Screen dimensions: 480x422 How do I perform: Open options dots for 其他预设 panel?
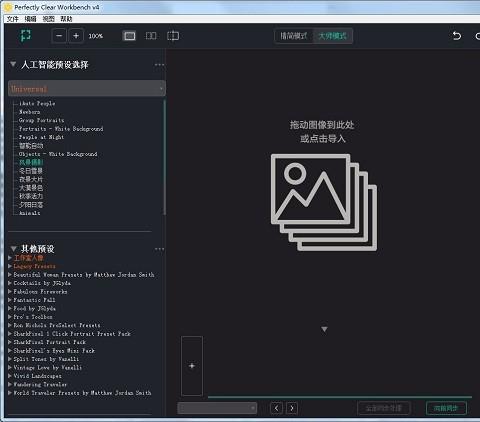click(159, 249)
